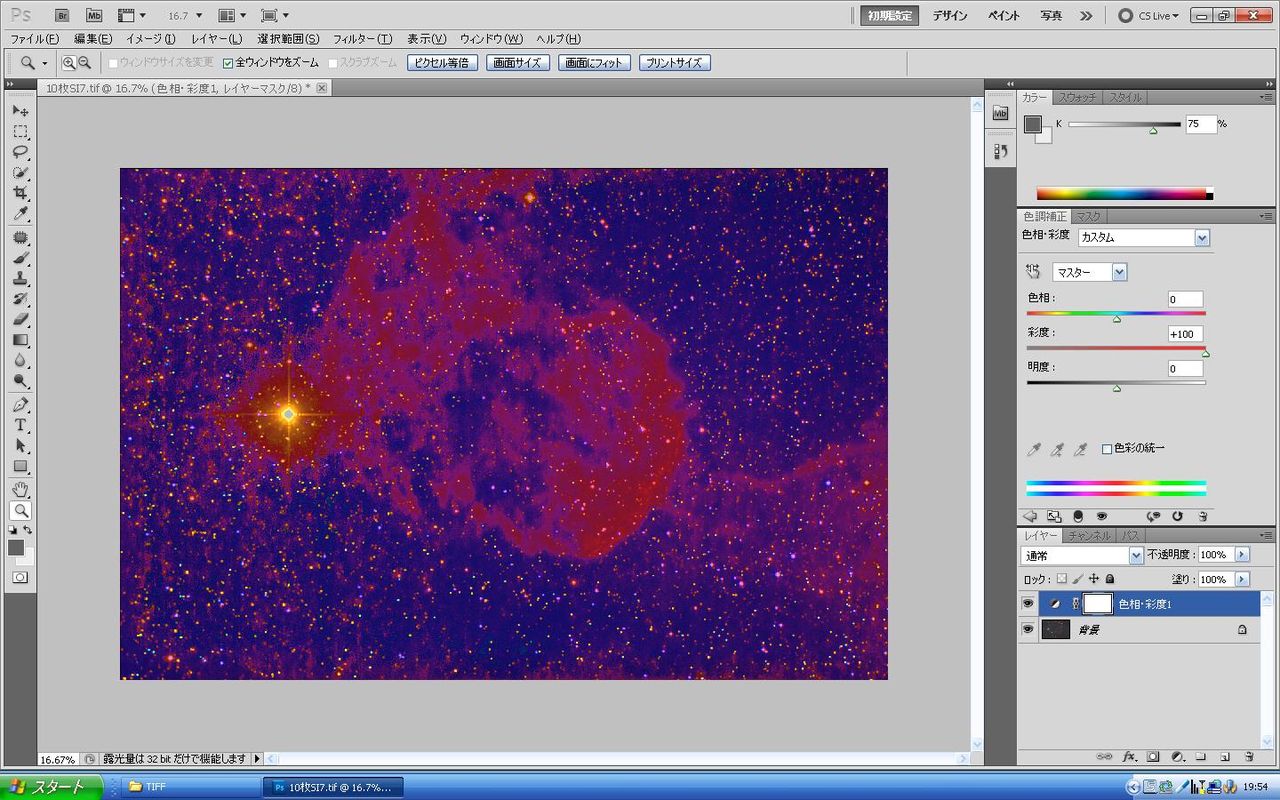Hide the 背景 layer

pos(1027,630)
